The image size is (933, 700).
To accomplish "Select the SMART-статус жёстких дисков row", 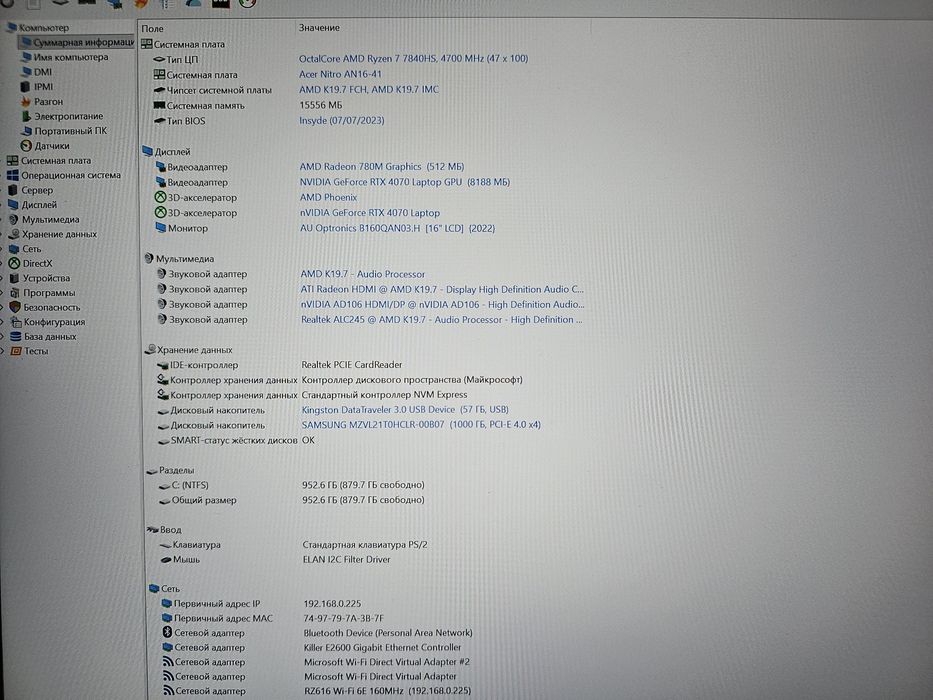I will point(236,440).
